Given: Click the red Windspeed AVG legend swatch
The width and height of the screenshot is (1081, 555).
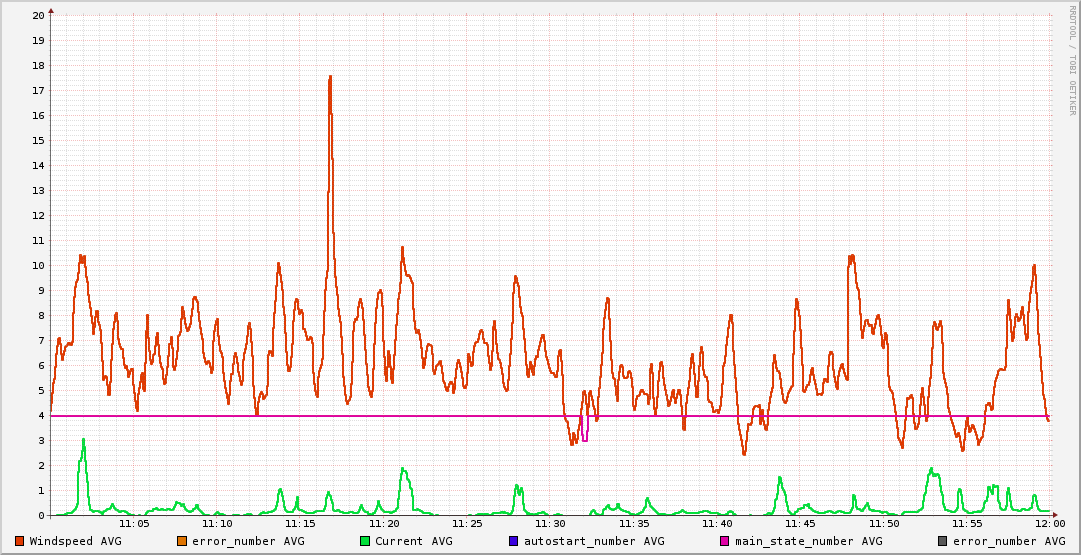Looking at the screenshot, I should click(x=20, y=541).
